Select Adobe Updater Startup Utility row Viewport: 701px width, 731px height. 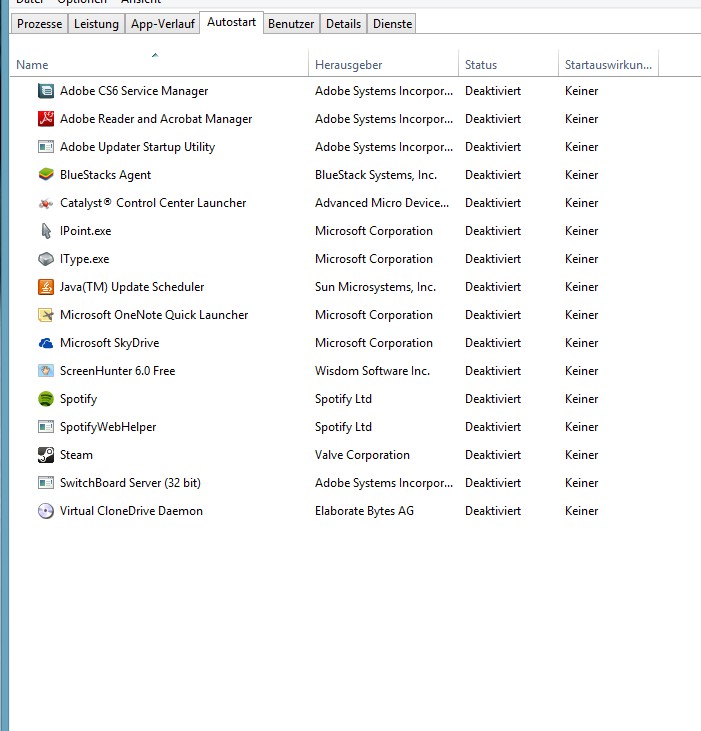(x=137, y=147)
